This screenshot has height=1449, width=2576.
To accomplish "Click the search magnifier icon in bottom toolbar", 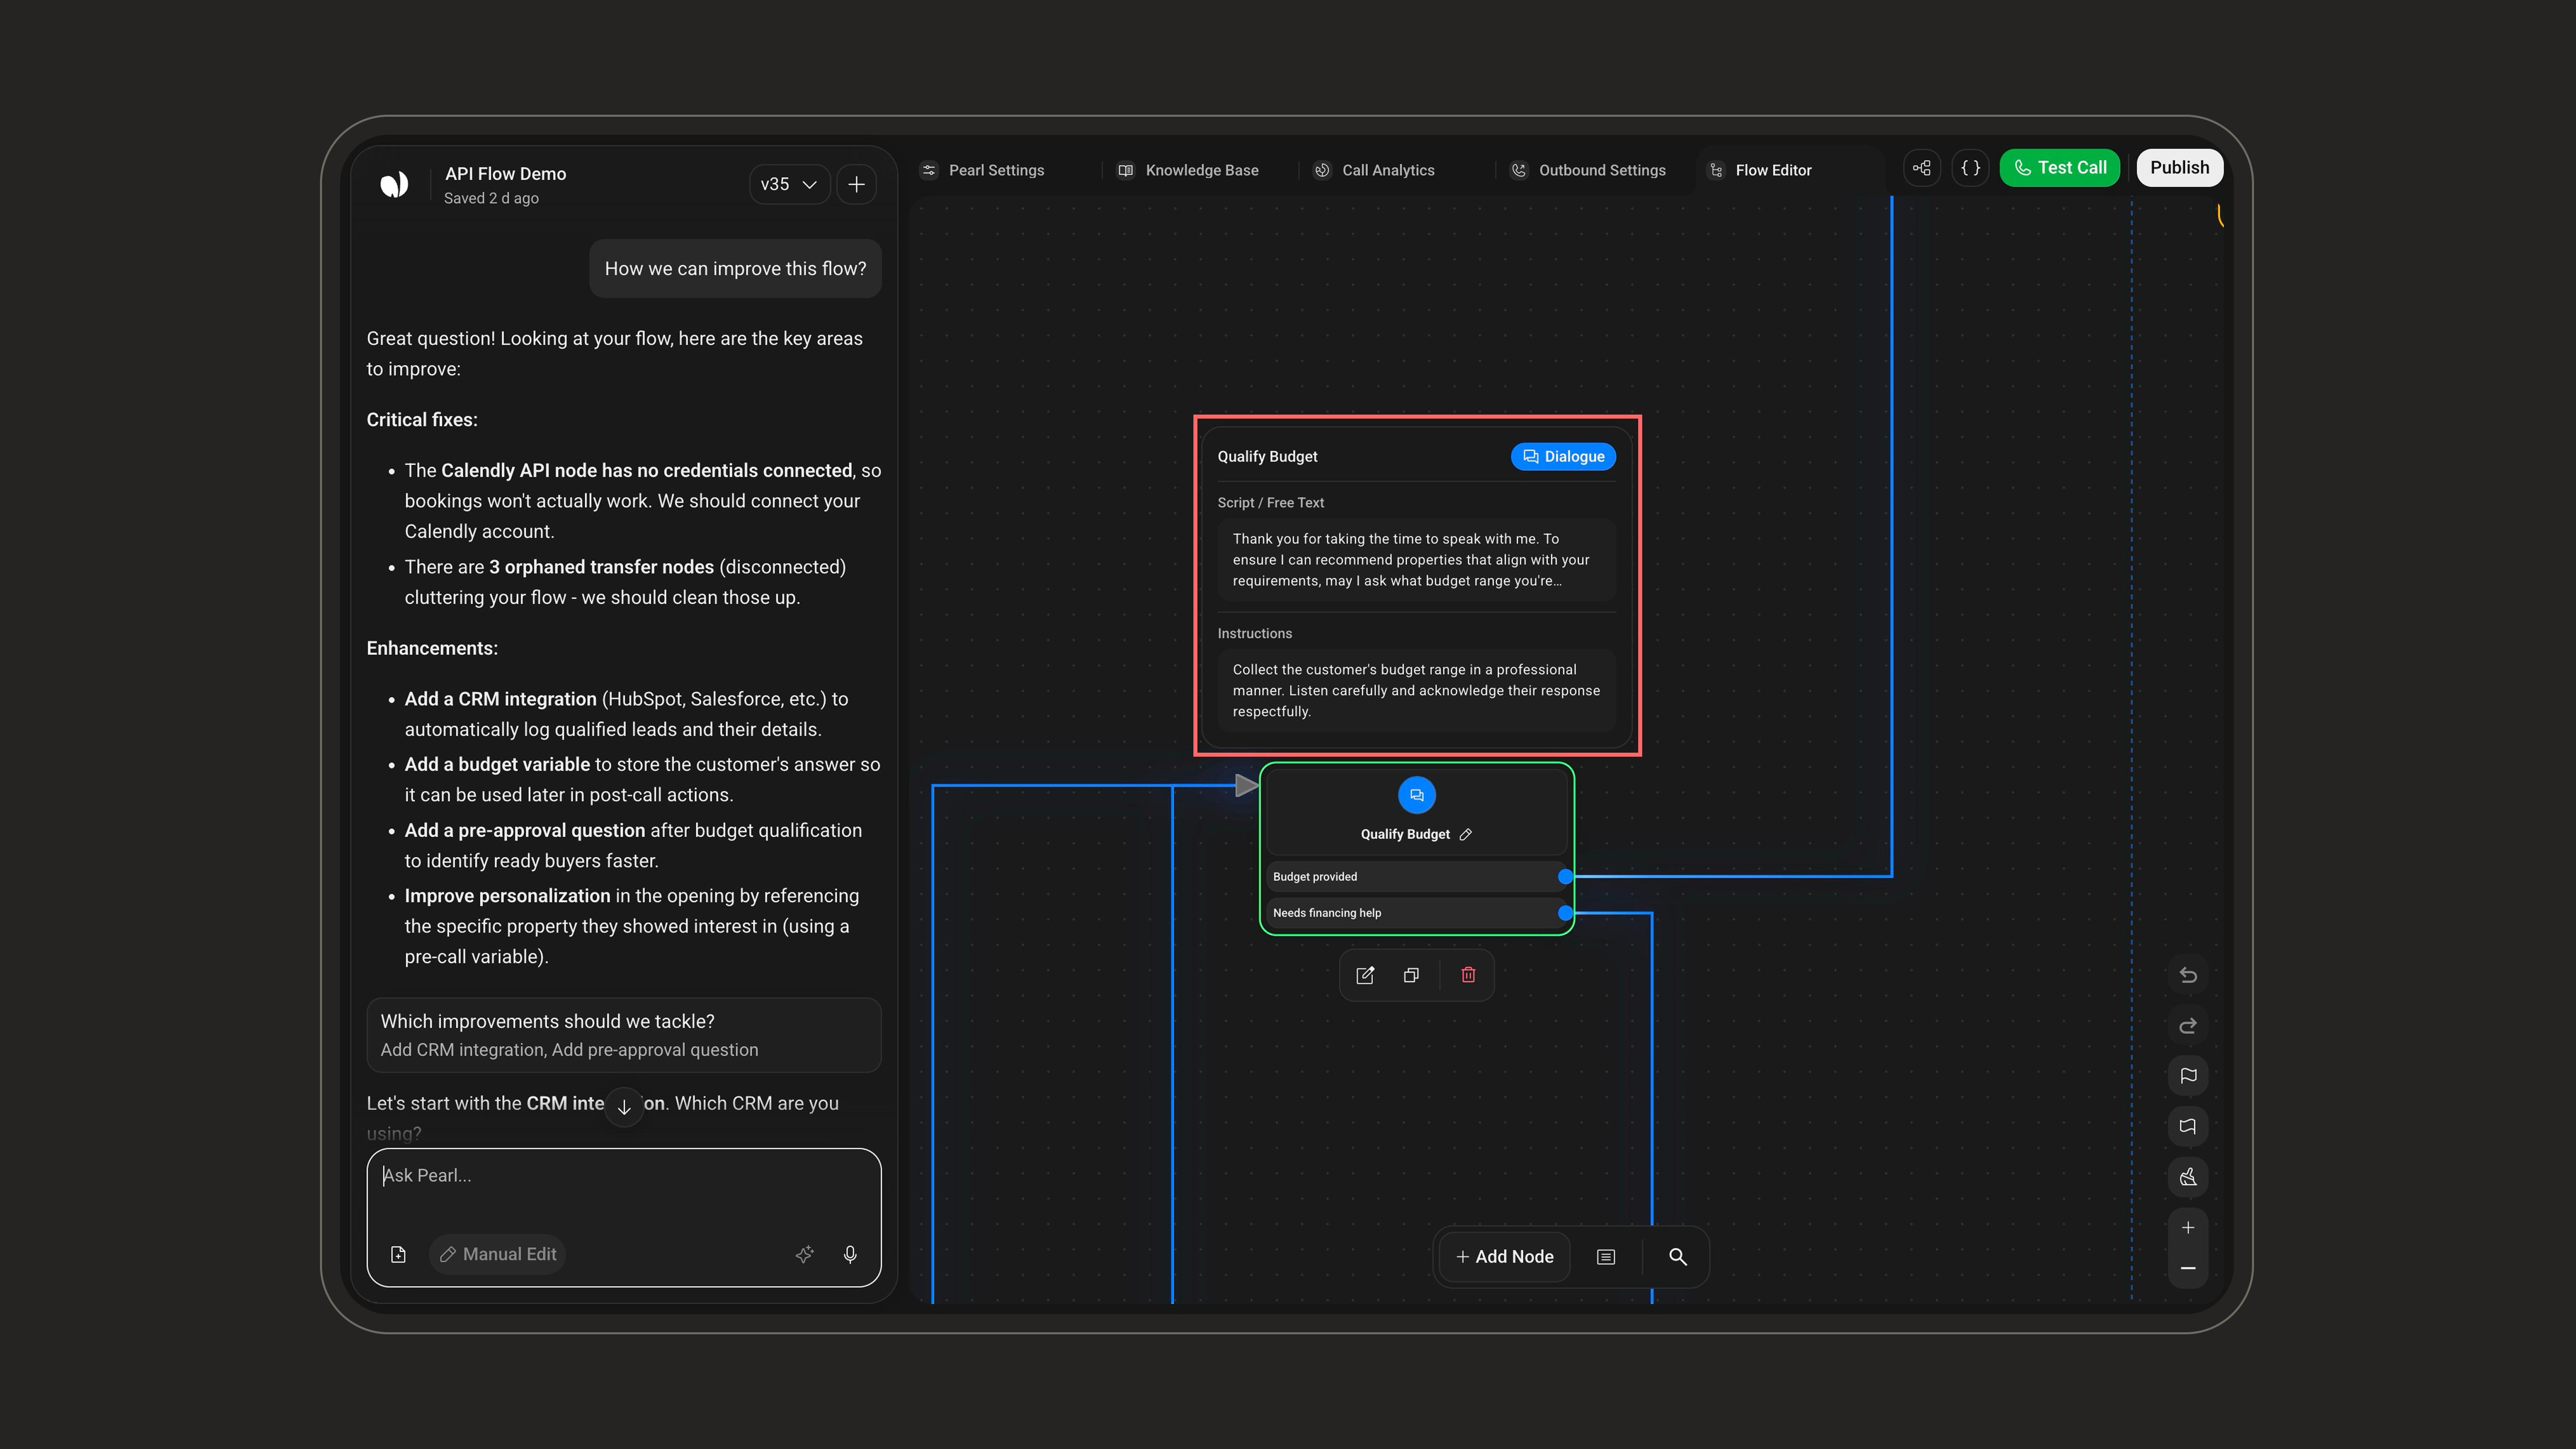I will (1678, 1257).
